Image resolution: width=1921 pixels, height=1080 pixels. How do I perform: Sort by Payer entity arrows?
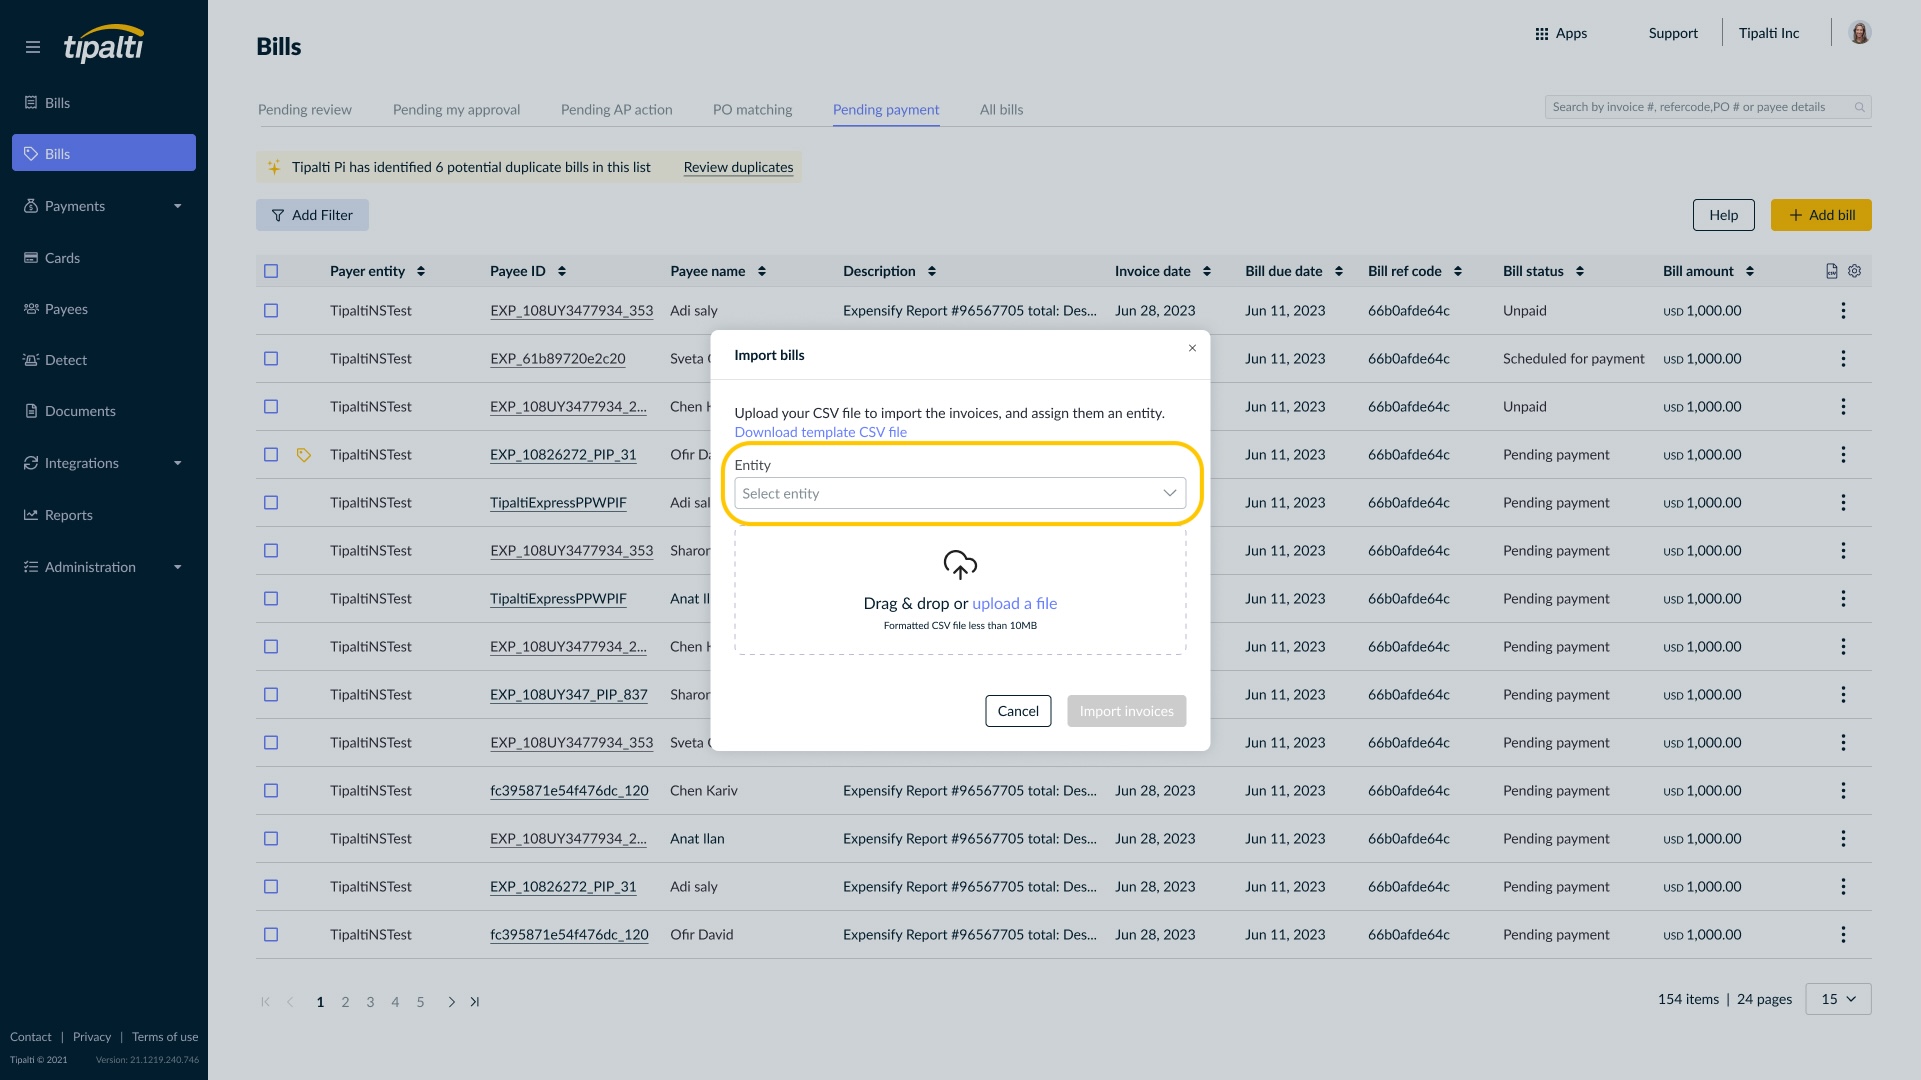pos(421,271)
